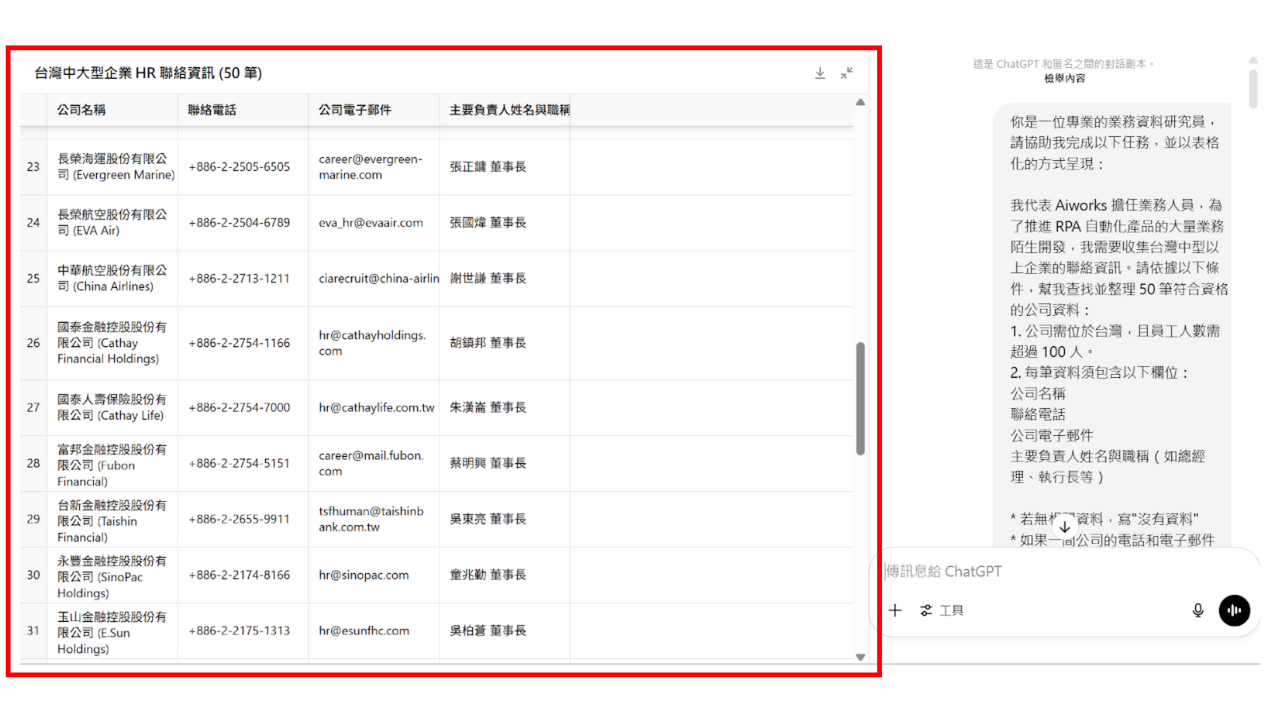Click the plus attach icon
Screen dimensions: 1280x720
[x=895, y=610]
